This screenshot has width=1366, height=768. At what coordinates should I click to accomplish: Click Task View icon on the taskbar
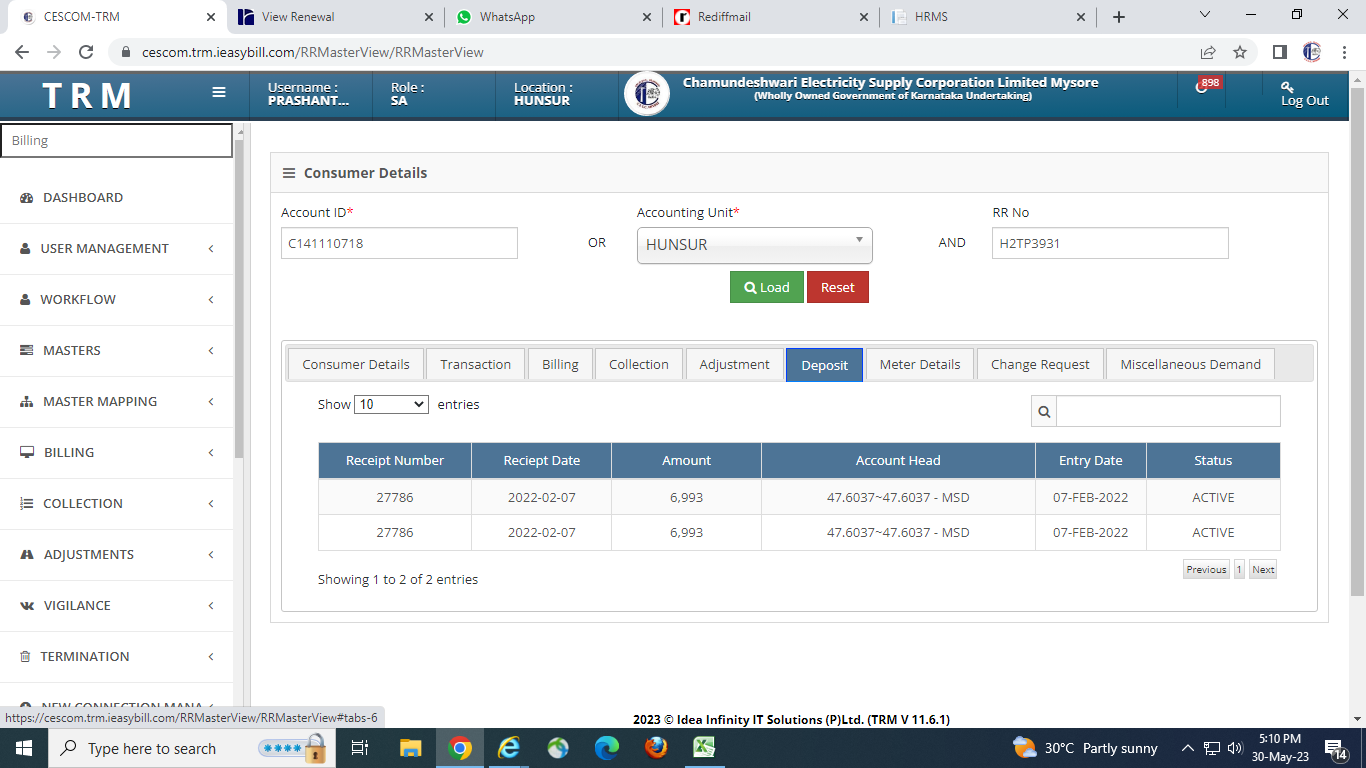tap(361, 748)
